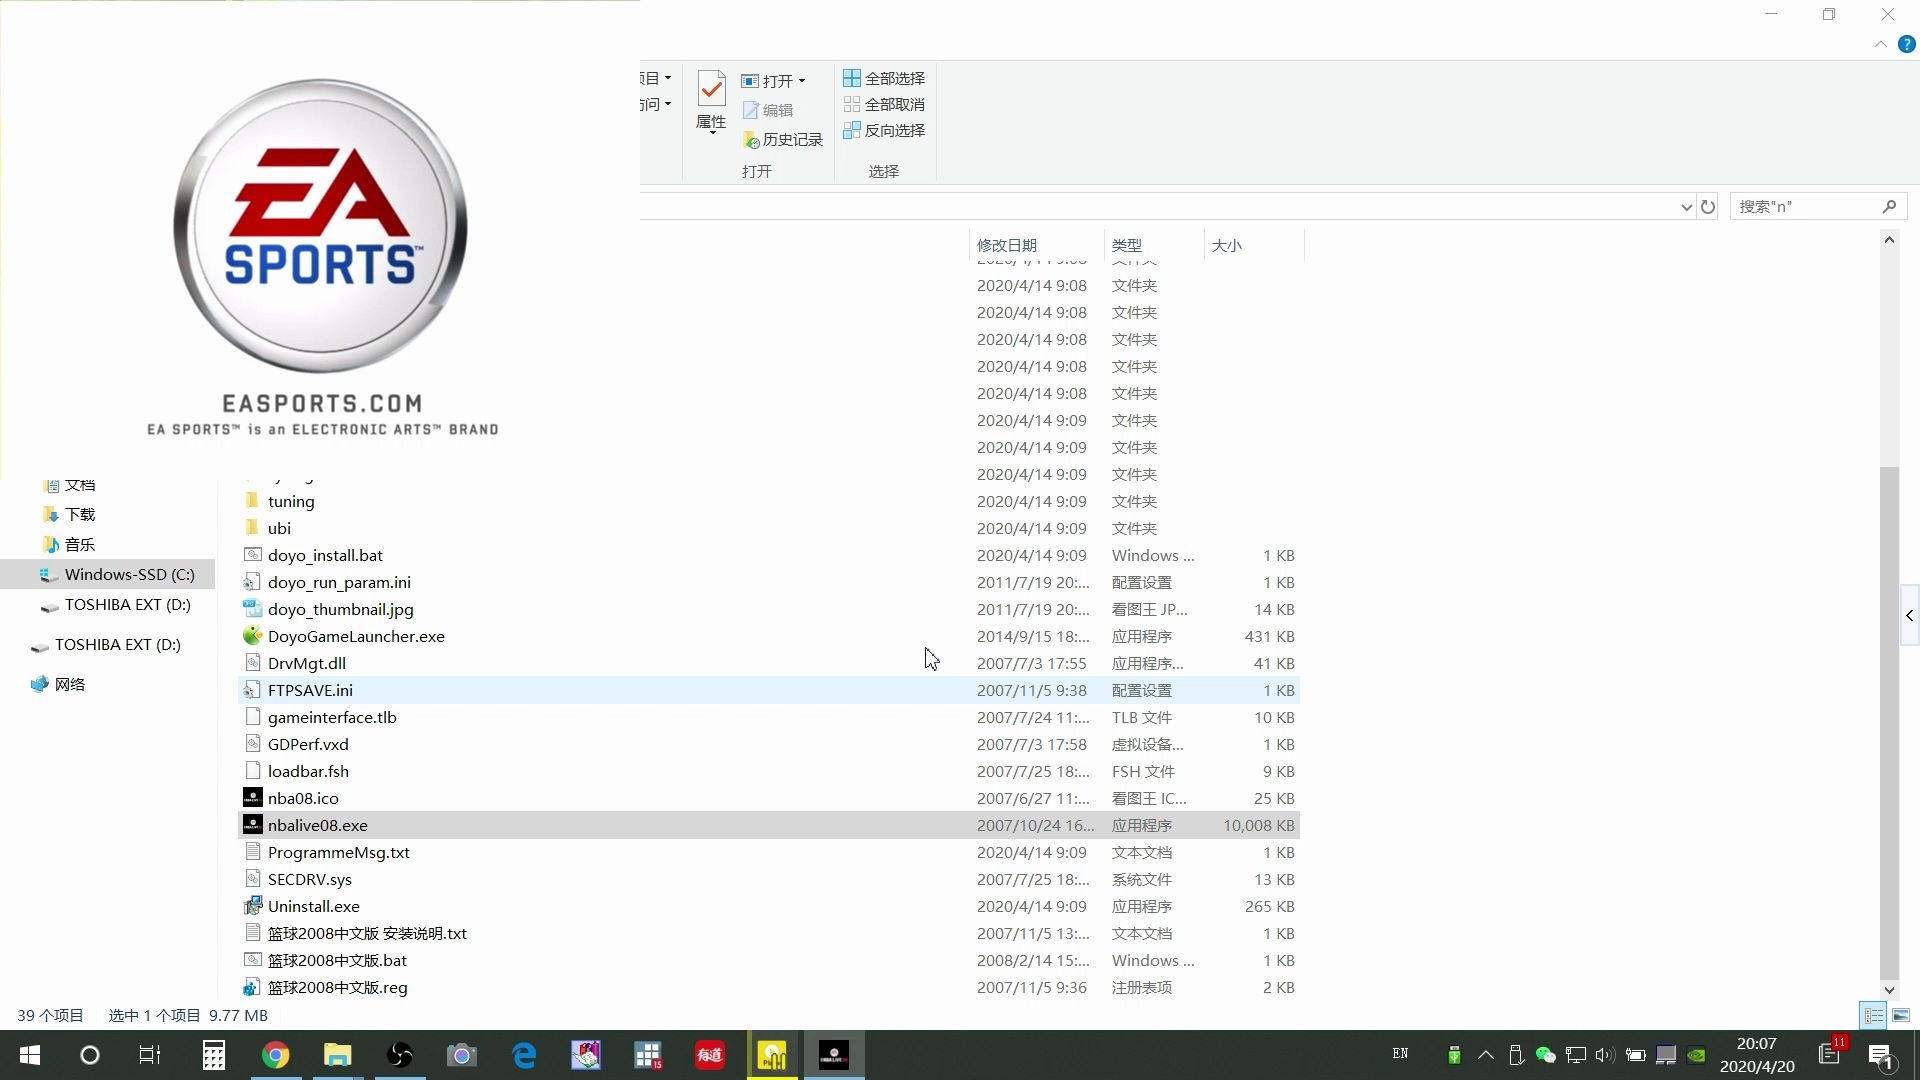
Task: Select the tuning folder
Action: pos(771,501)
